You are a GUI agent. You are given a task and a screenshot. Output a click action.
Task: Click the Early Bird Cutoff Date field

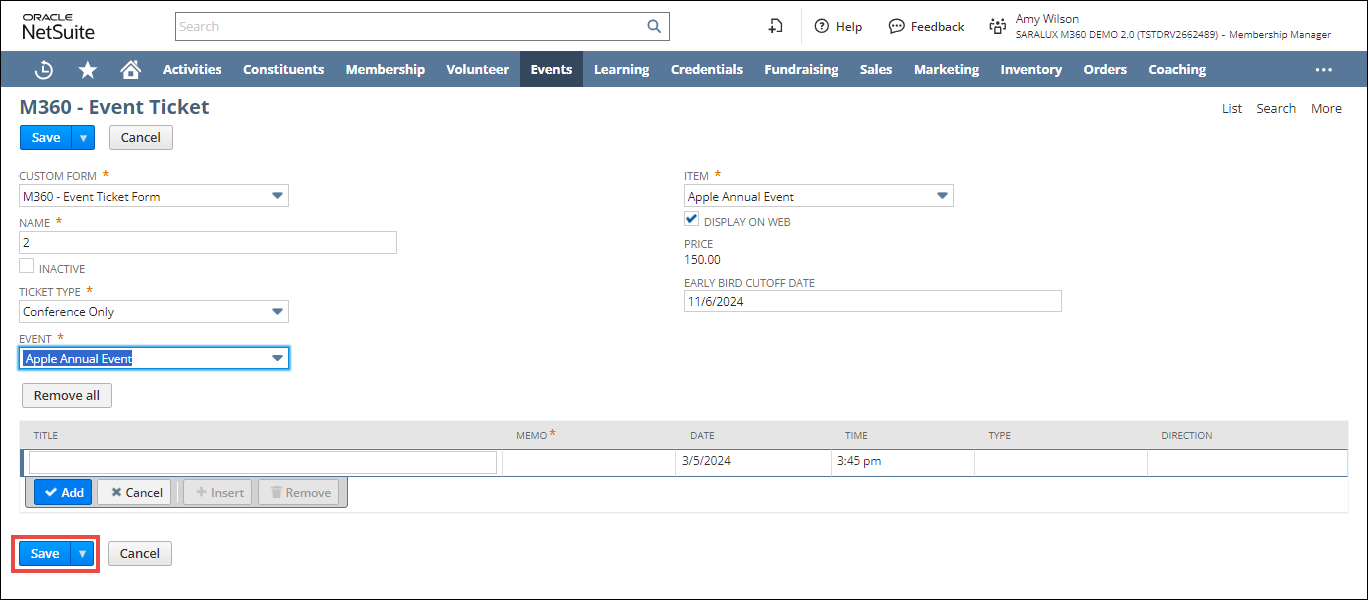click(872, 302)
